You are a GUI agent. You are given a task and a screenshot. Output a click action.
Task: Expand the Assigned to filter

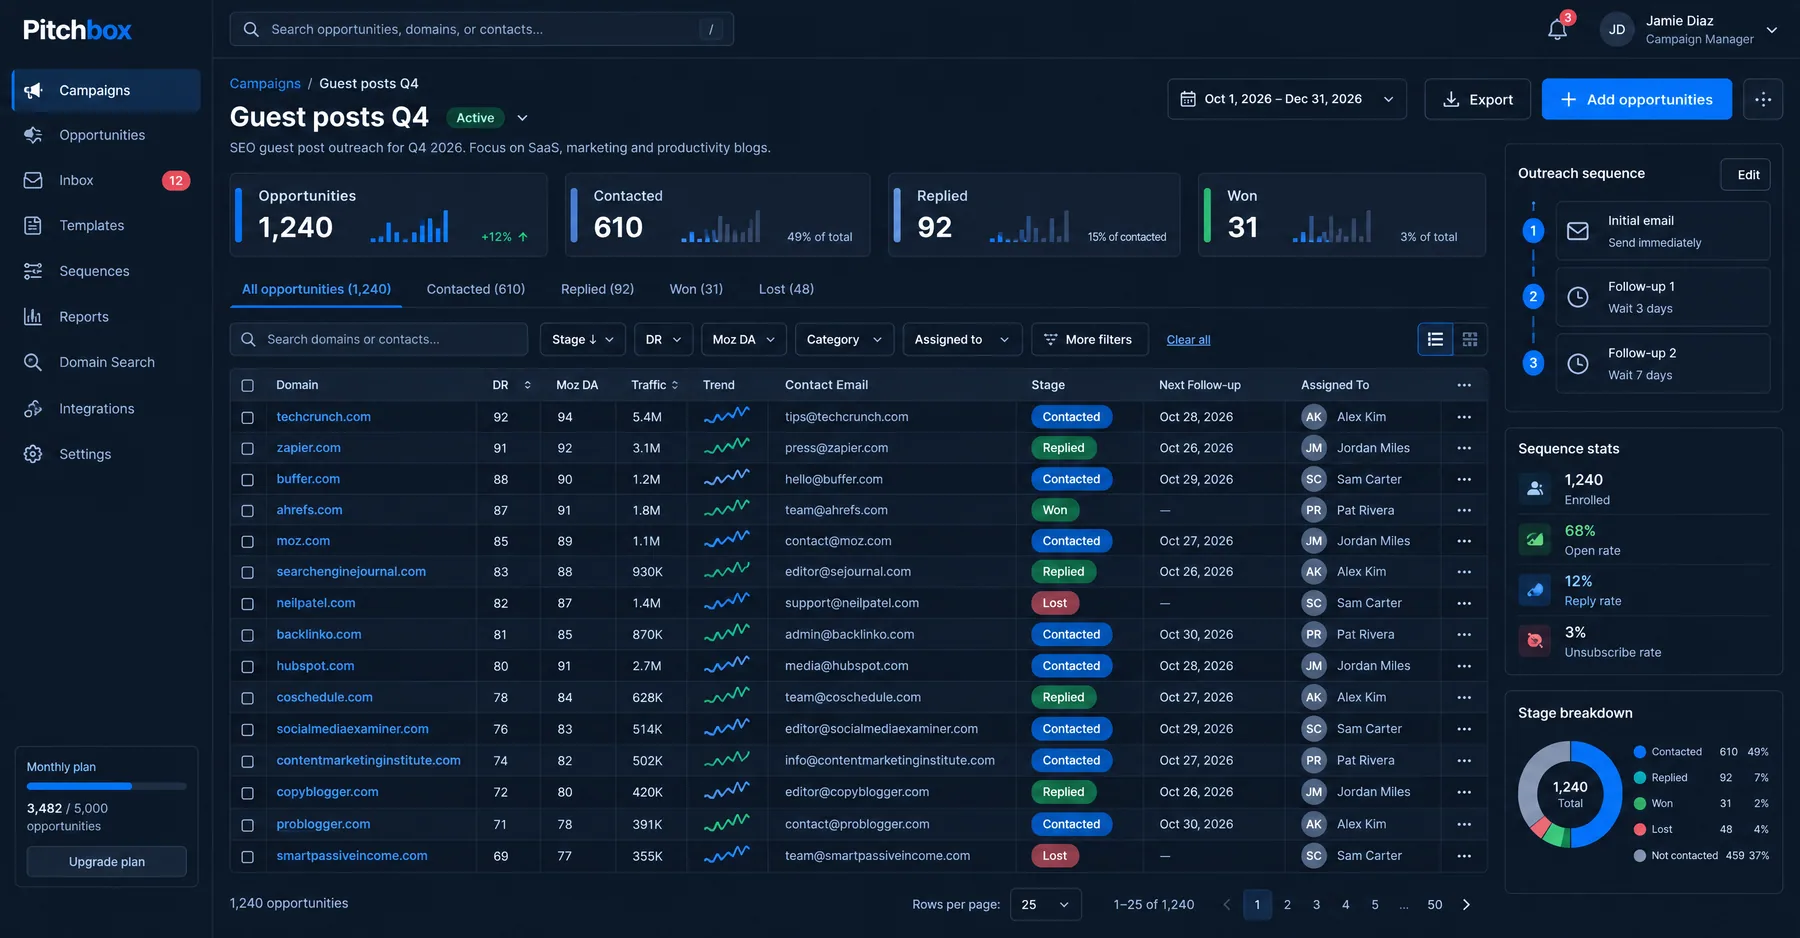pyautogui.click(x=962, y=340)
